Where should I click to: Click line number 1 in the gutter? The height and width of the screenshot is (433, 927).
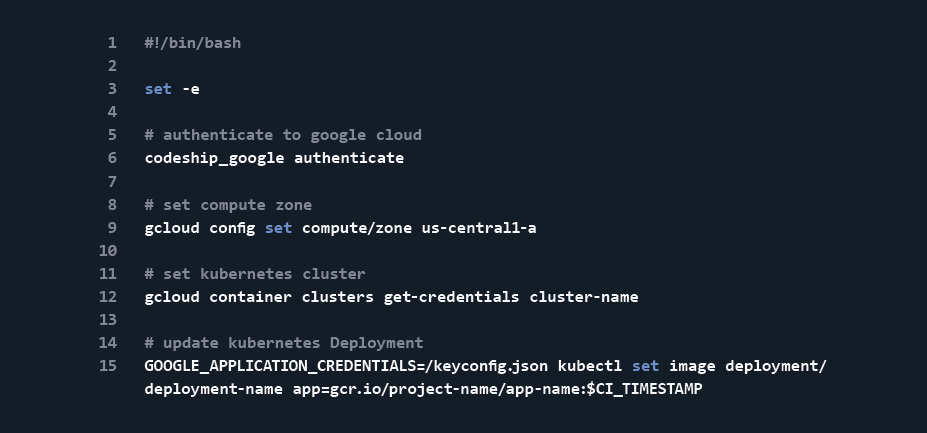pyautogui.click(x=112, y=43)
